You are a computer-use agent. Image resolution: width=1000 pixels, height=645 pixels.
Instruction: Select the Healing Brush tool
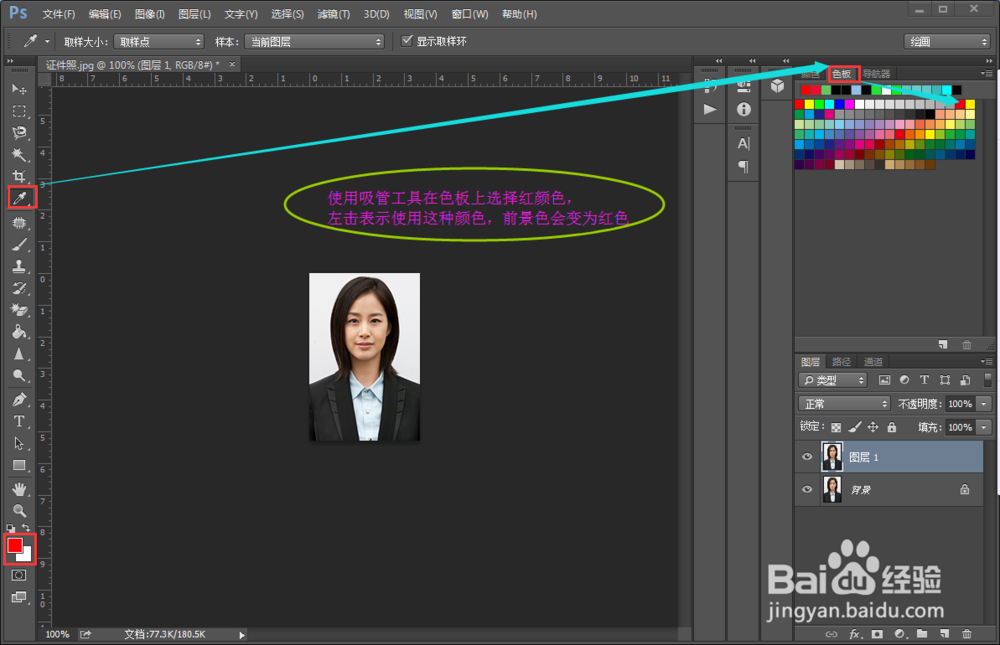19,223
